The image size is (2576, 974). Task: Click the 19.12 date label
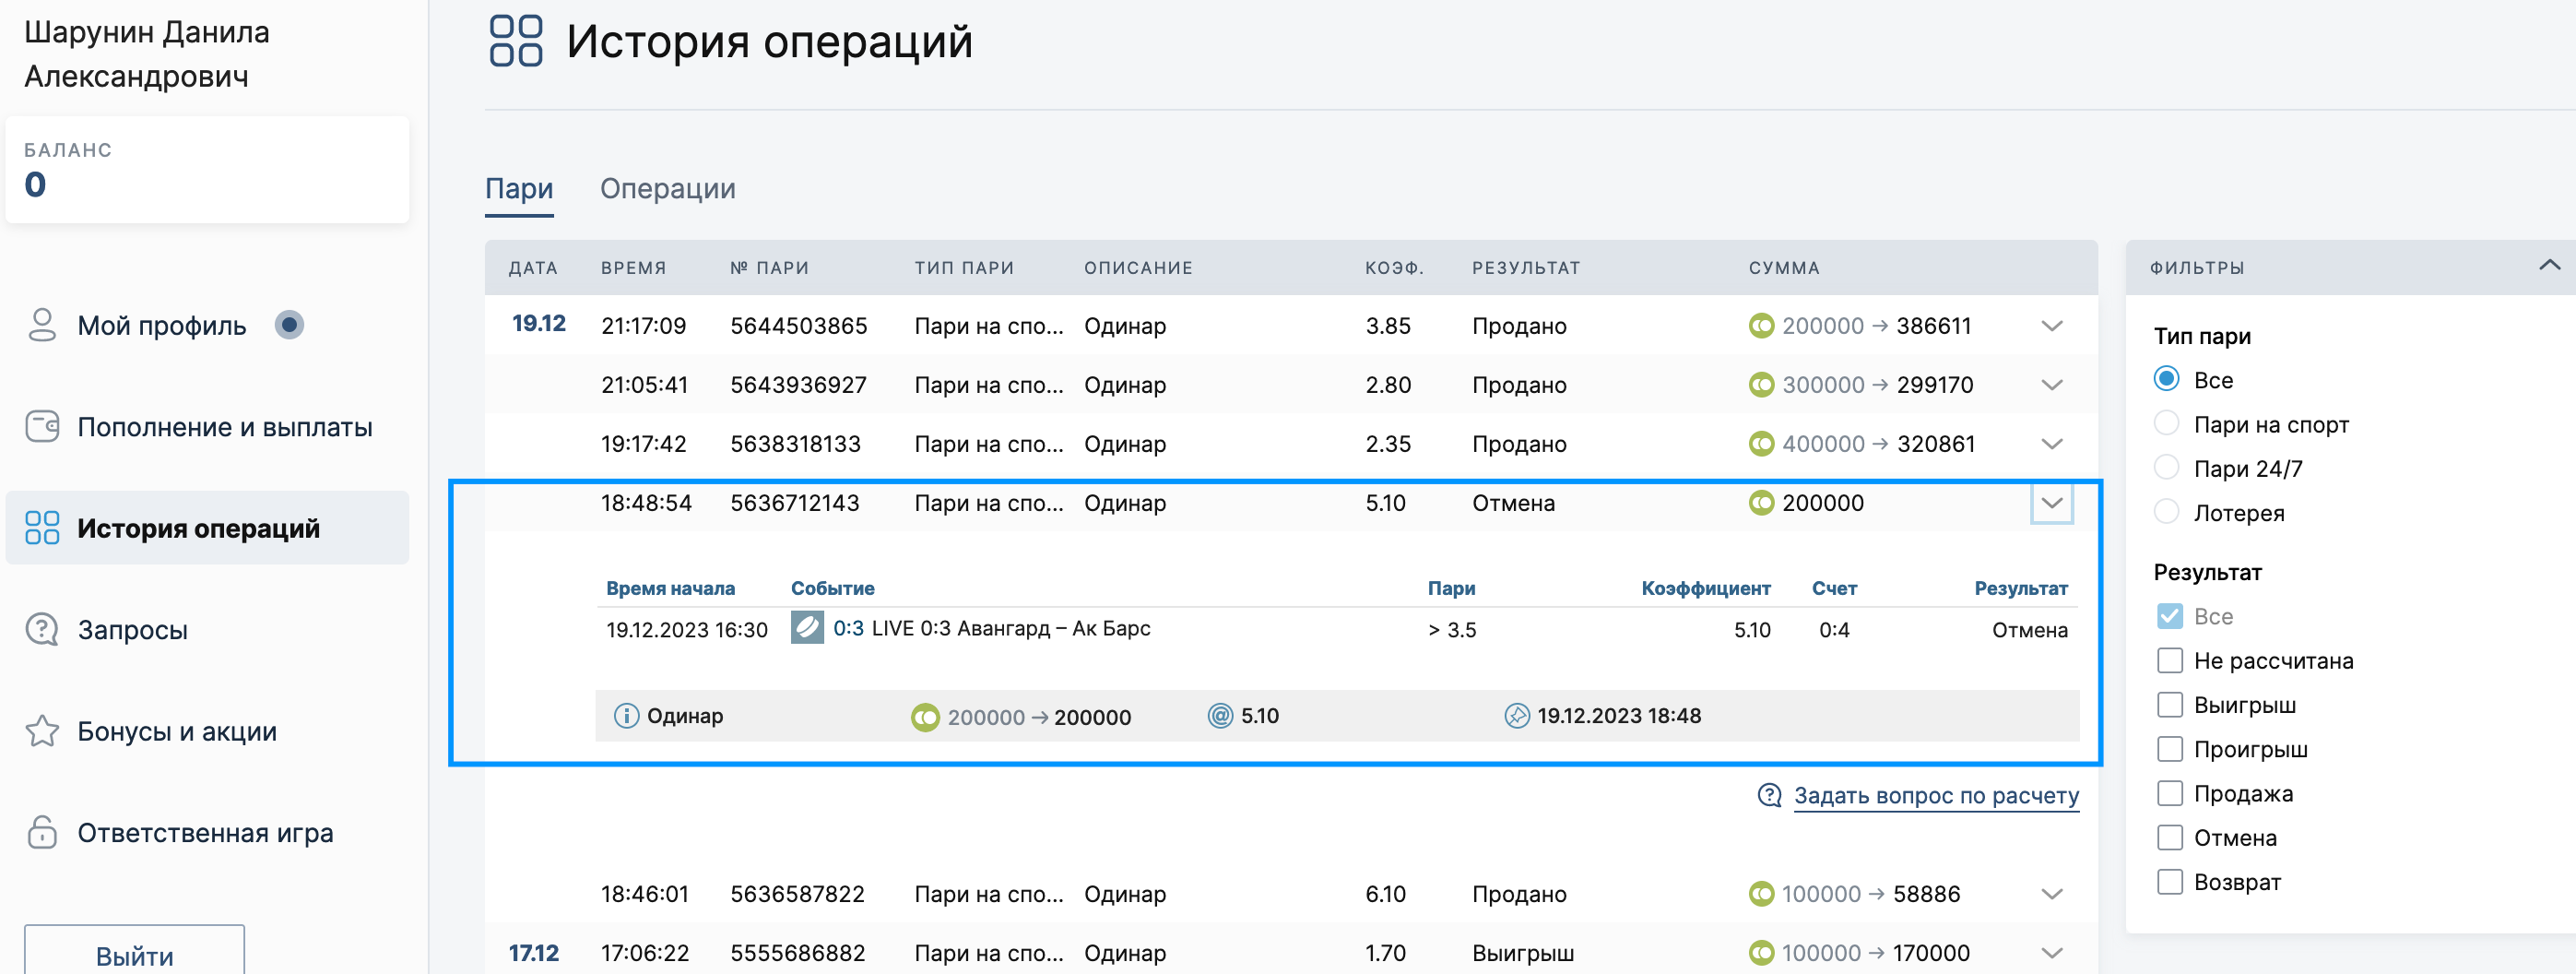pos(538,323)
